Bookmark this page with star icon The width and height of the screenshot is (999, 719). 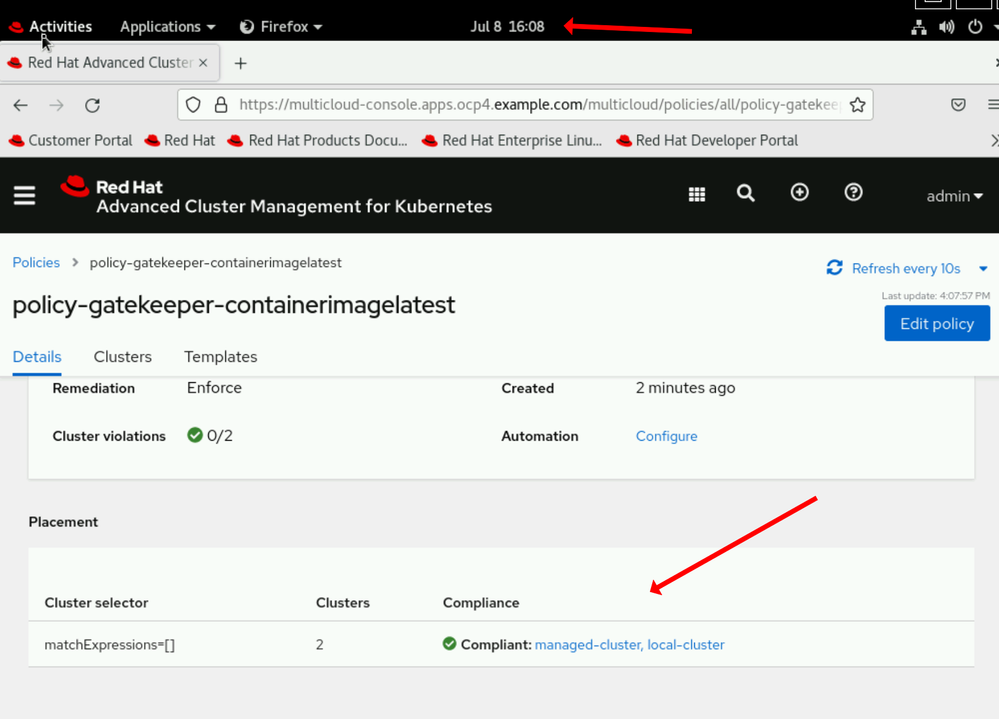point(857,105)
